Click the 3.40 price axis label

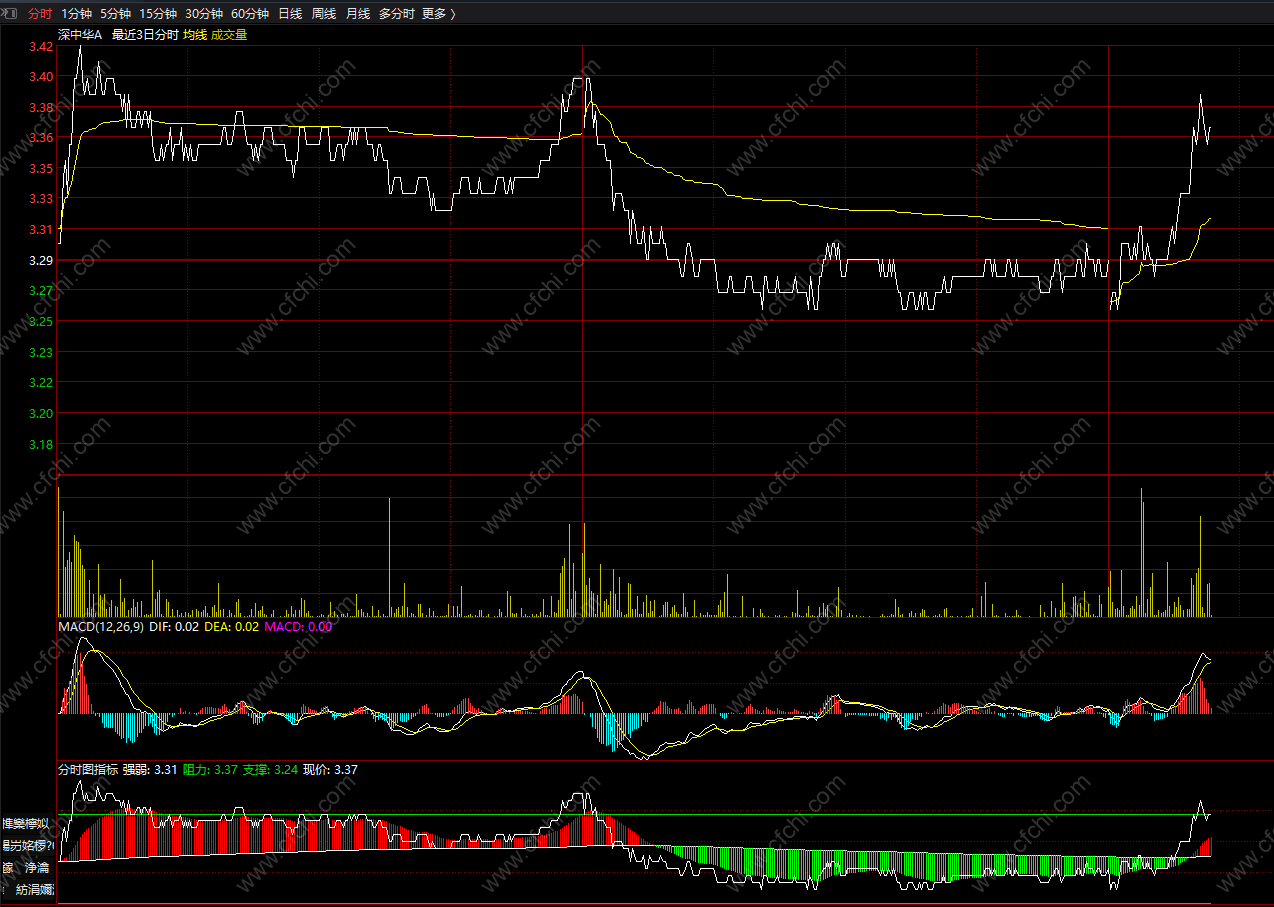click(41, 77)
